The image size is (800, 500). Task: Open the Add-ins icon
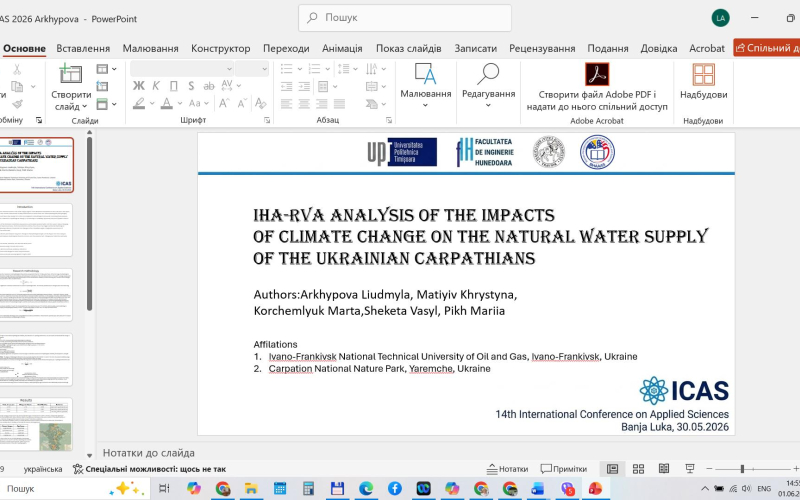coord(704,74)
